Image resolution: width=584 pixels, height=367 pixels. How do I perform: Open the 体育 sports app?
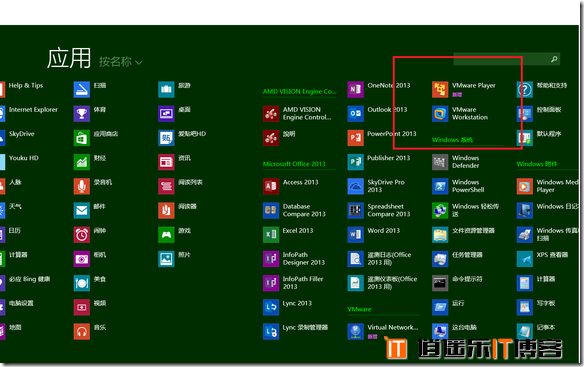tap(90, 114)
